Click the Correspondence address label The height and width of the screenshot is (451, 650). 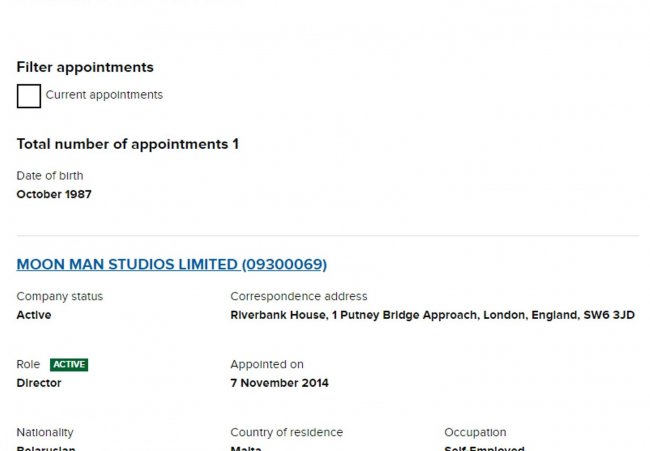pos(298,297)
